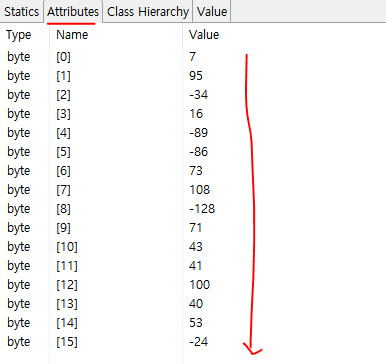Image resolution: width=386 pixels, height=364 pixels.
Task: Click the value -34 cell
Action: tap(198, 95)
